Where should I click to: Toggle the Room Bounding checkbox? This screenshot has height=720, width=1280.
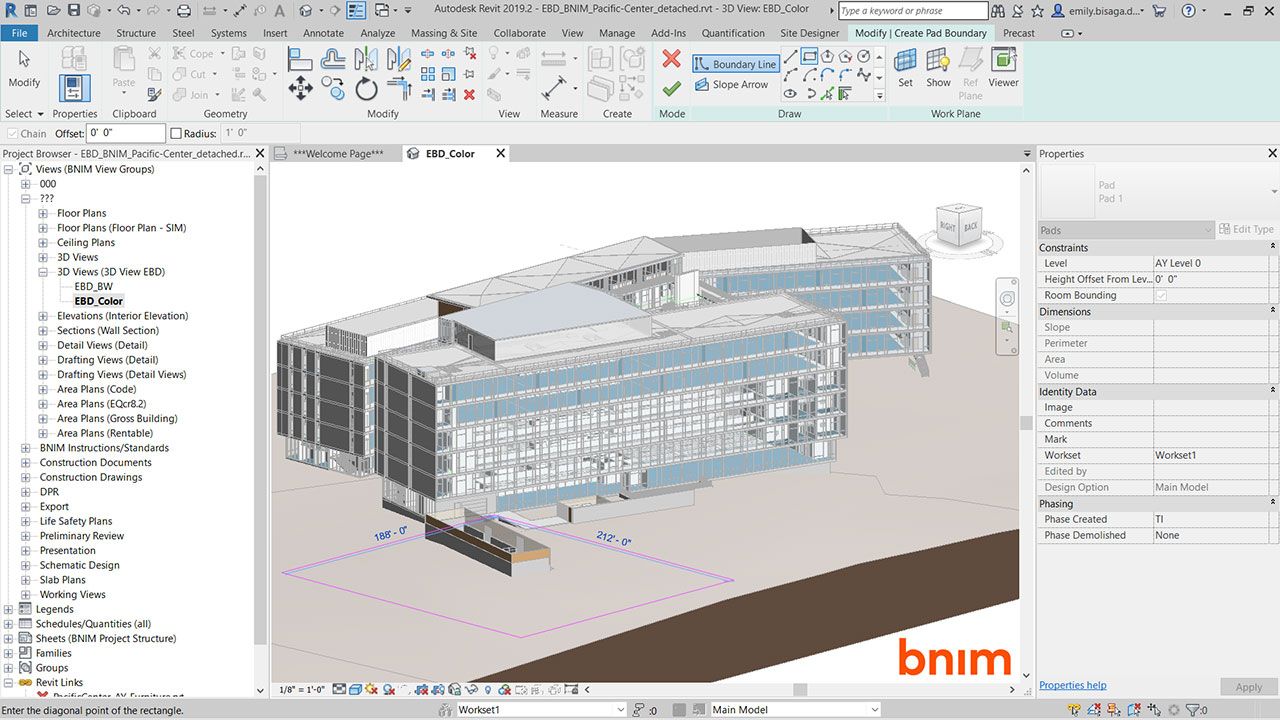(1161, 295)
